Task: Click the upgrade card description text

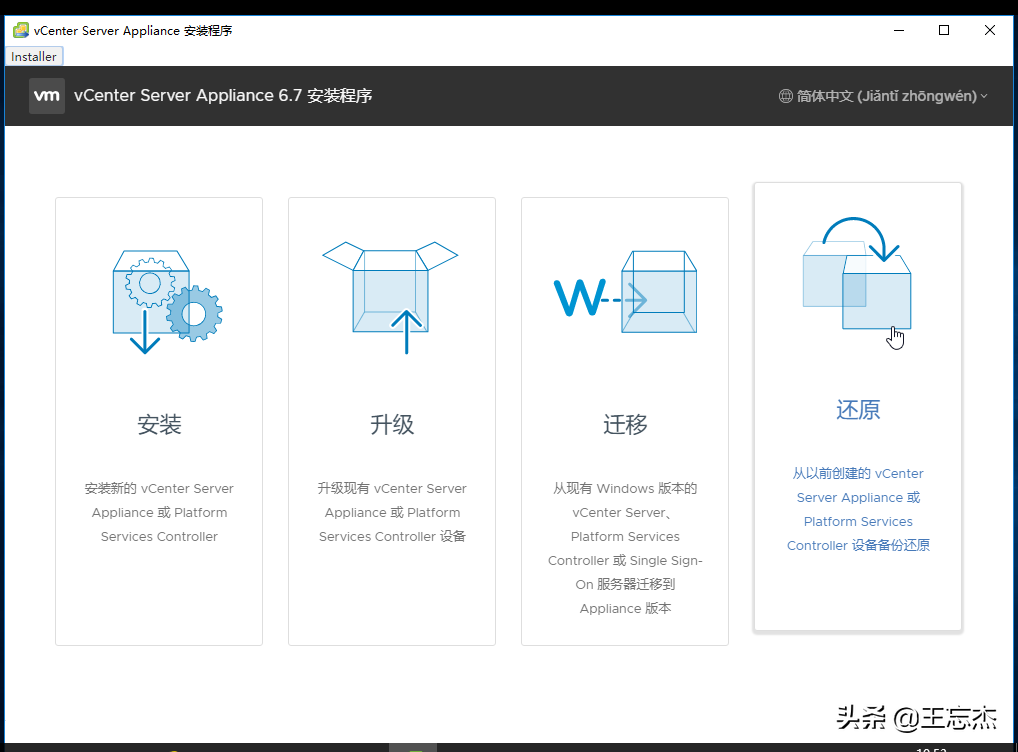Action: (392, 512)
